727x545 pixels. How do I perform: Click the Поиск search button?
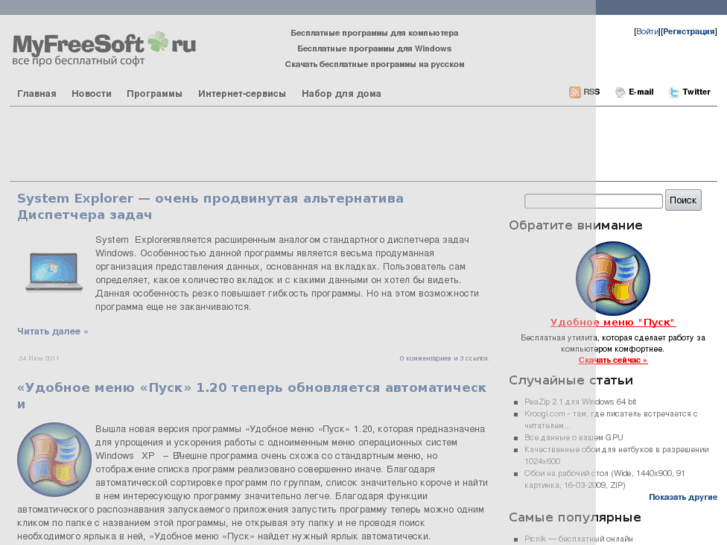click(683, 200)
